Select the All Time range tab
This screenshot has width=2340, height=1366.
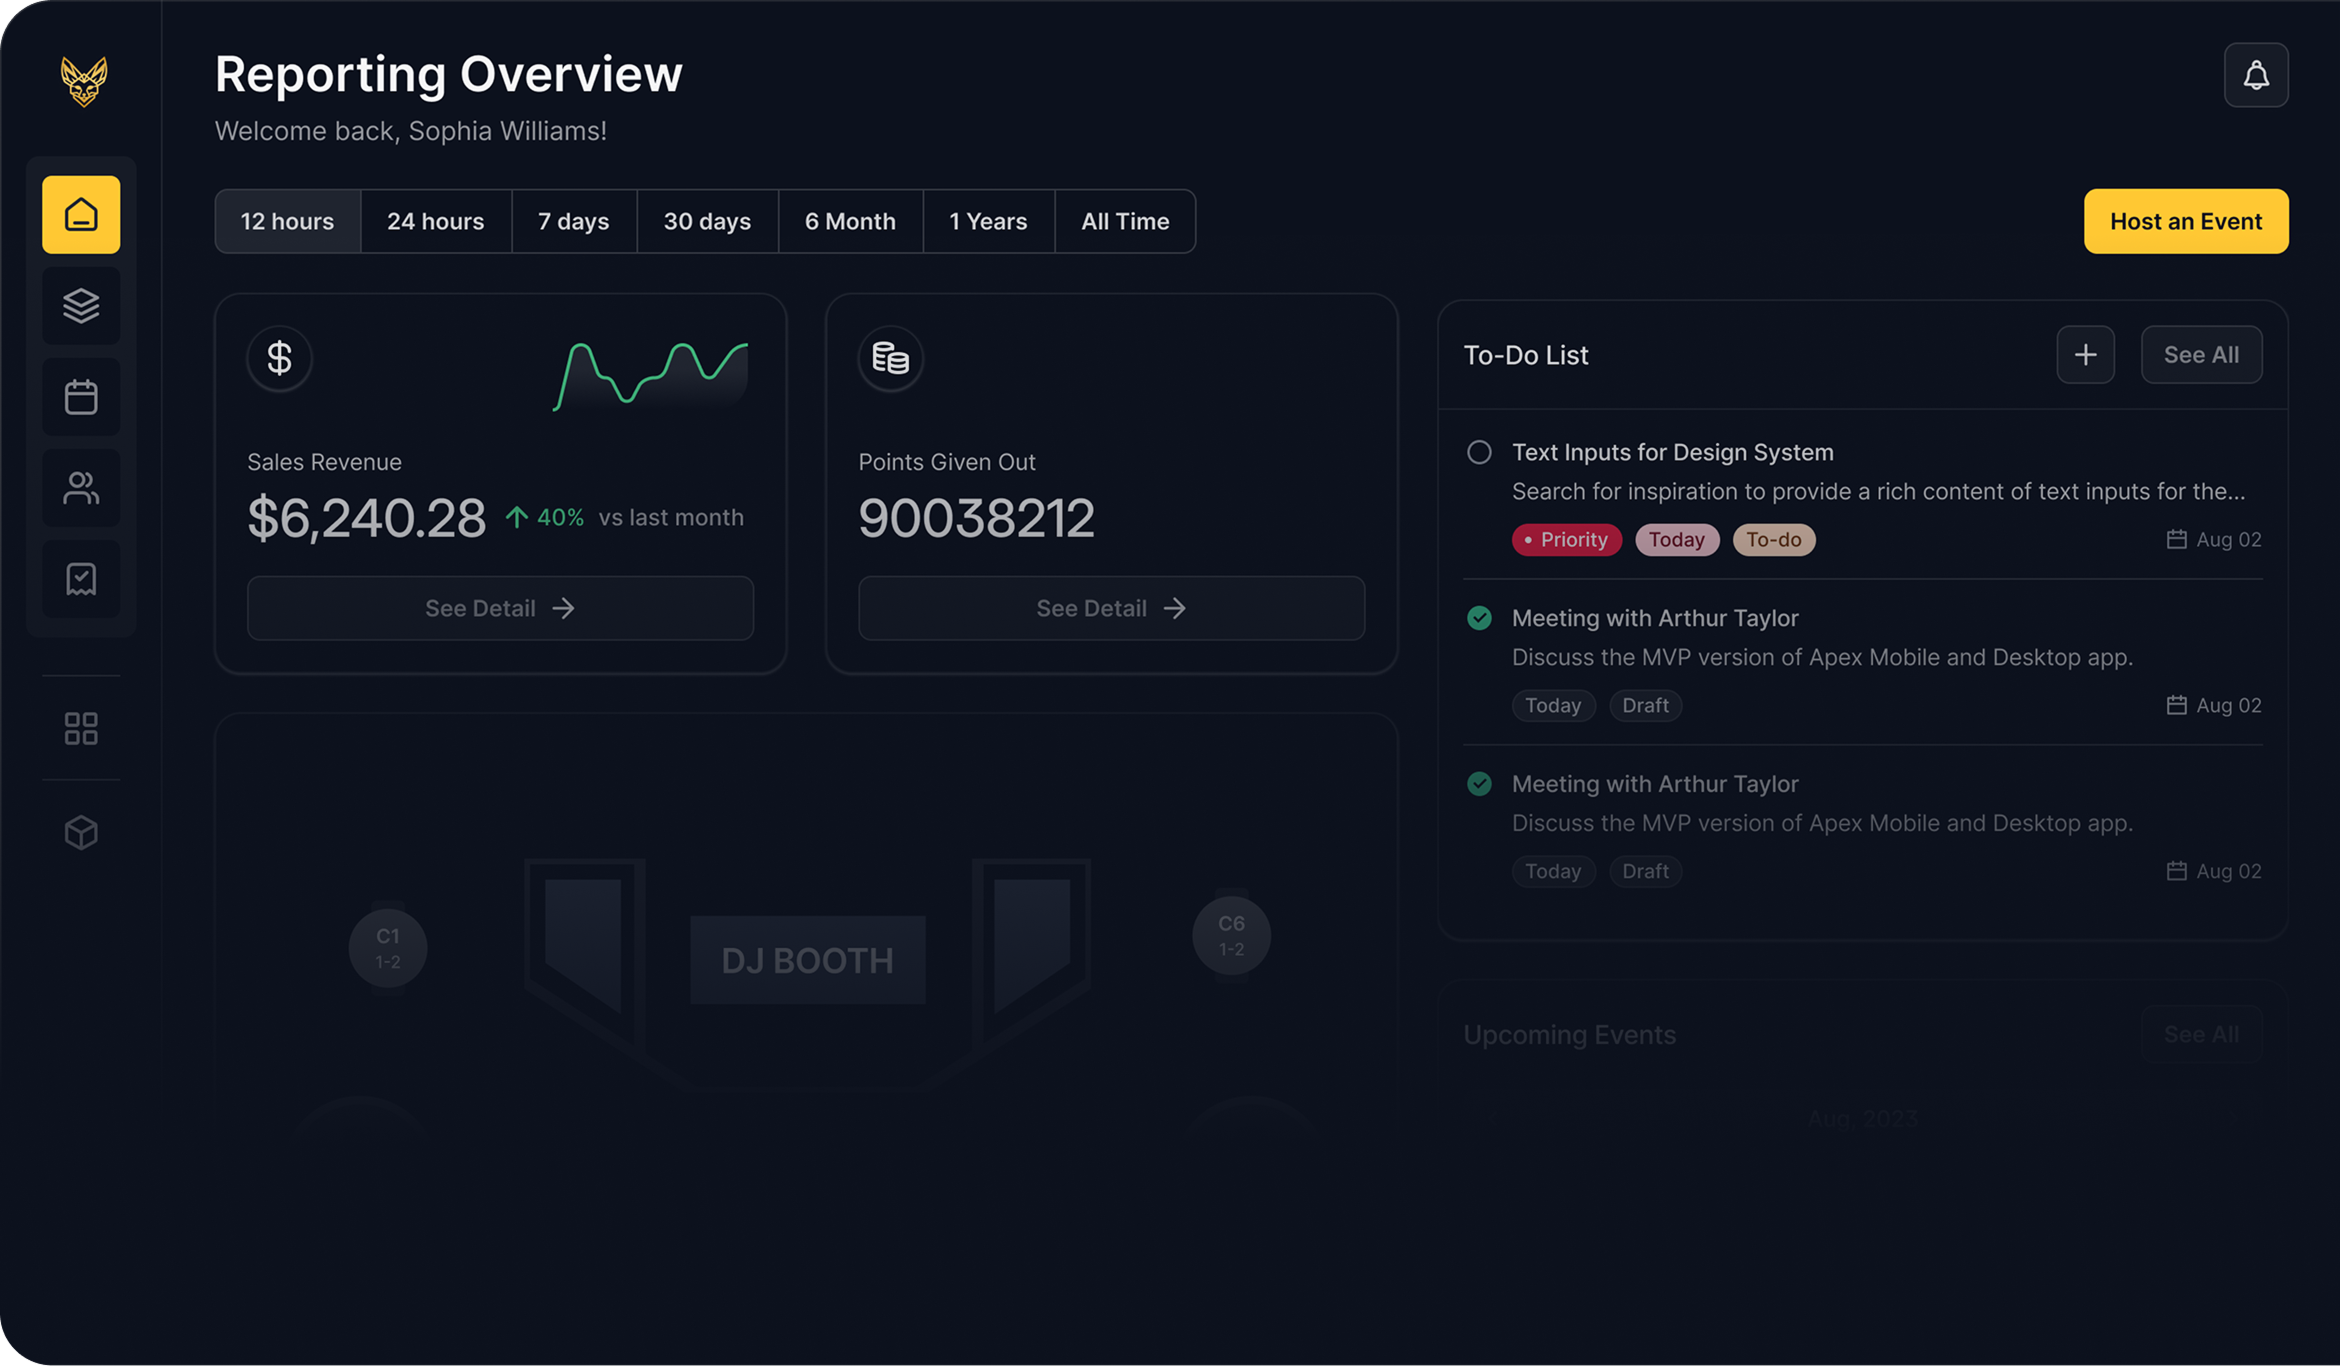pyautogui.click(x=1124, y=221)
